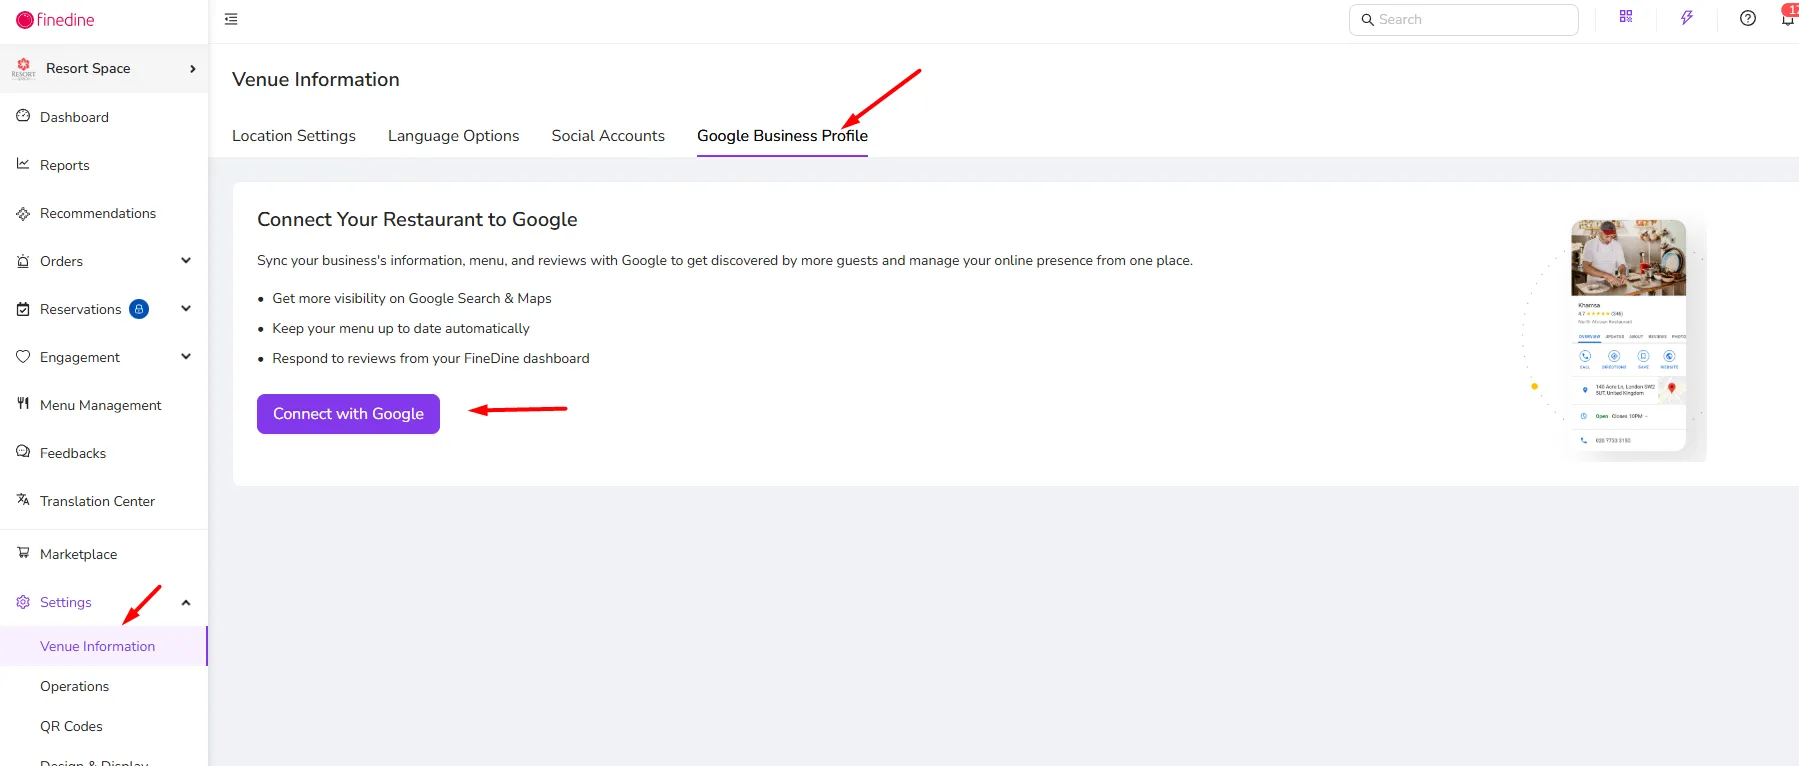The width and height of the screenshot is (1799, 766).
Task: Click the Translation Center language icon
Action: (23, 500)
